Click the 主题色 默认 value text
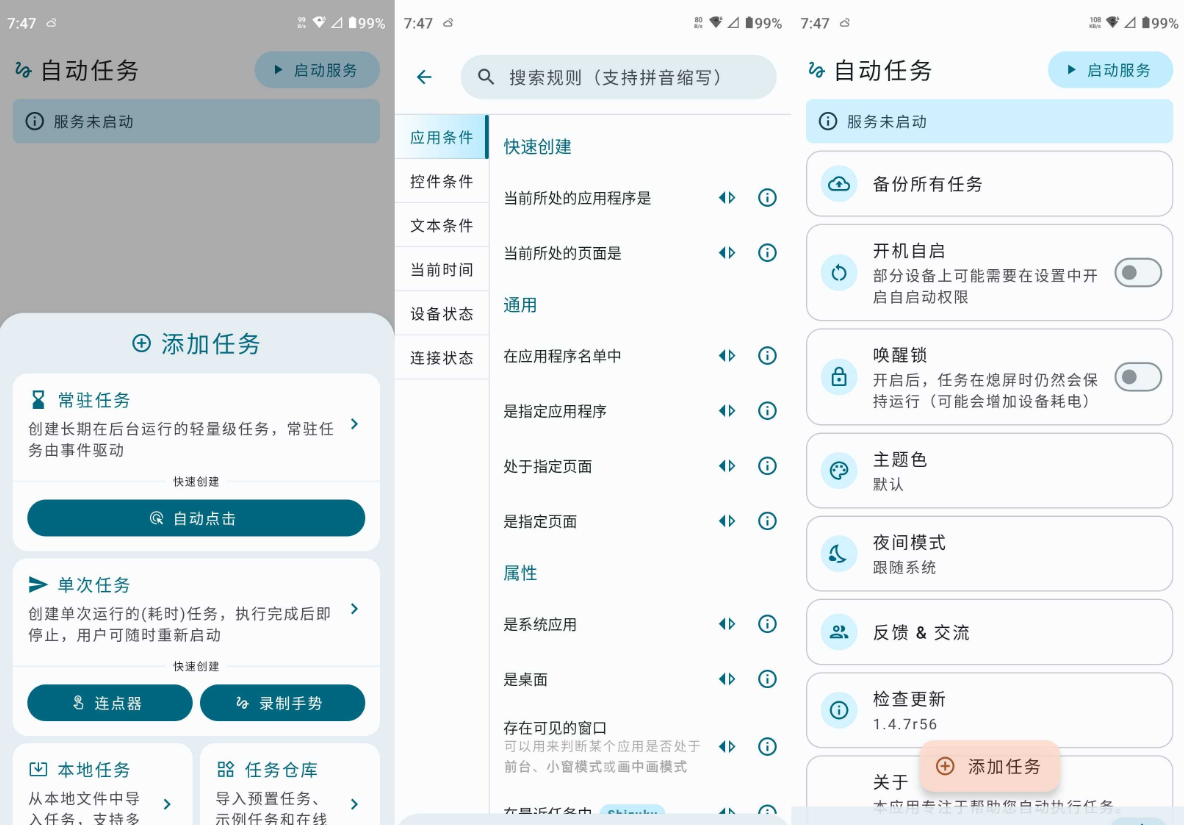 [x=888, y=485]
